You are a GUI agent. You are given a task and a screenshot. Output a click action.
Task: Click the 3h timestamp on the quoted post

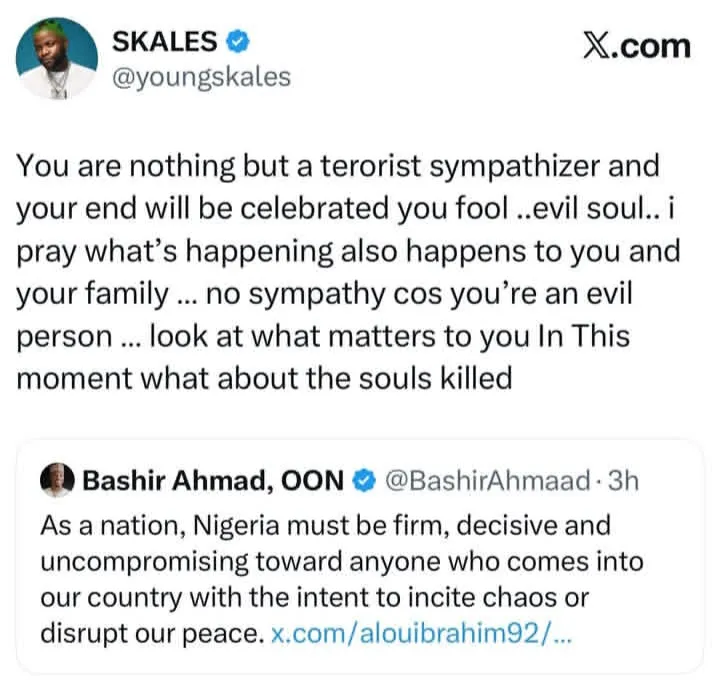coord(622,482)
